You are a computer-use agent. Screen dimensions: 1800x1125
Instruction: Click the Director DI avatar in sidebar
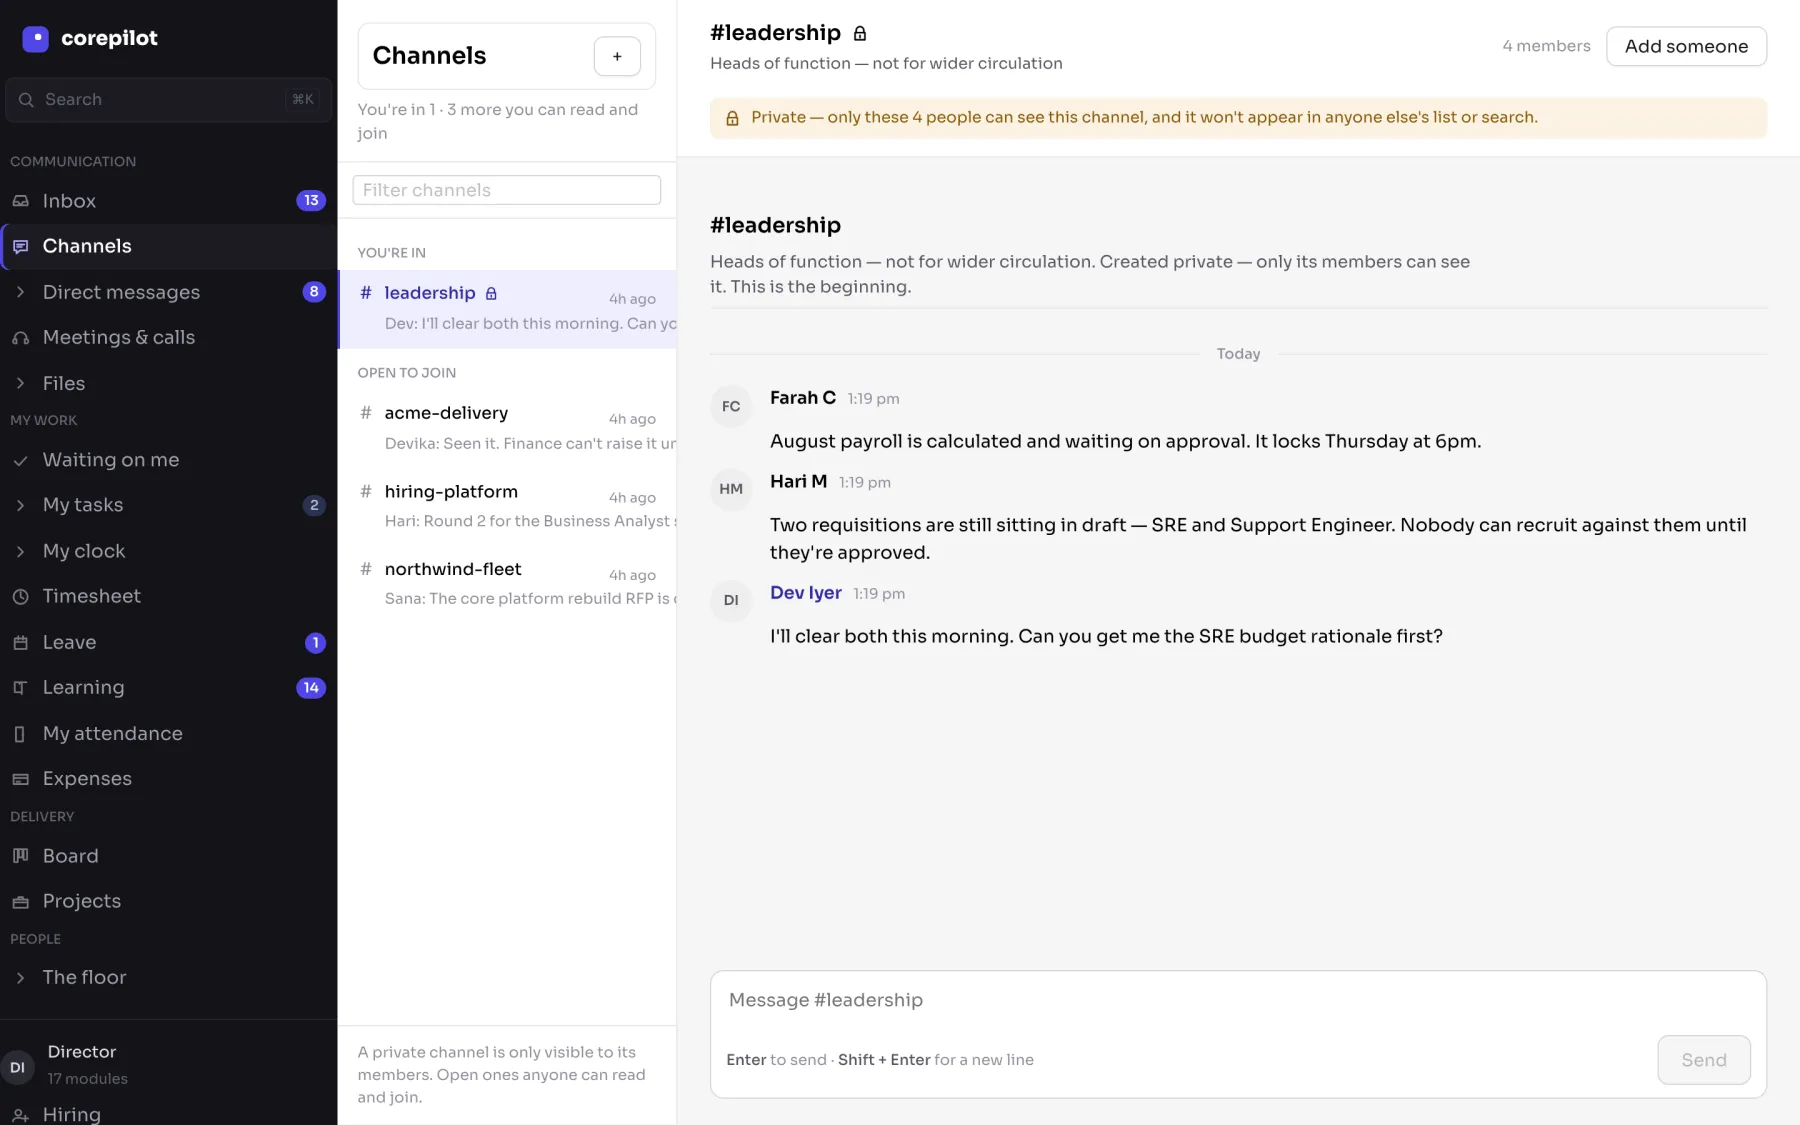[17, 1068]
